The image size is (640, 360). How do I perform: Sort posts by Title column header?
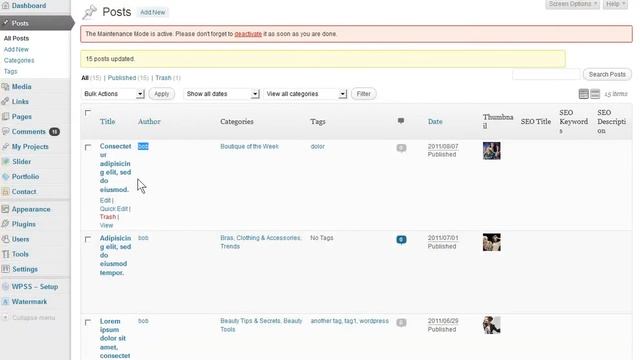point(108,122)
